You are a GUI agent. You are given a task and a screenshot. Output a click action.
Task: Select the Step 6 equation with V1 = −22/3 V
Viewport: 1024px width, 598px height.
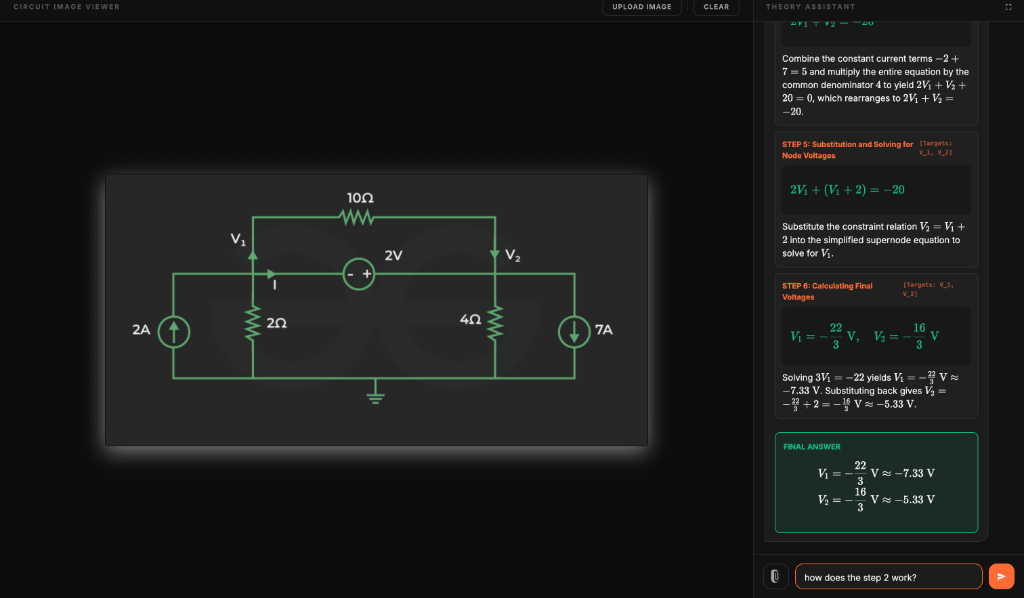point(864,336)
